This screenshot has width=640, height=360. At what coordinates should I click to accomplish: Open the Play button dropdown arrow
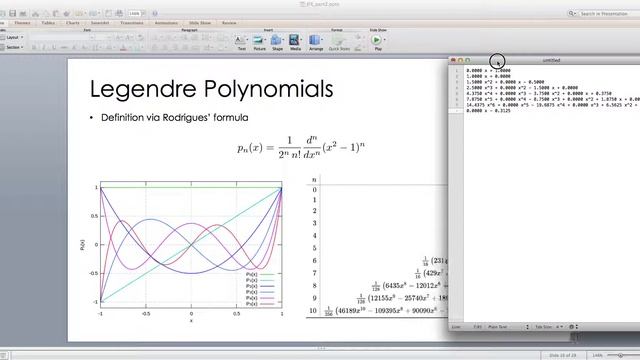[384, 40]
